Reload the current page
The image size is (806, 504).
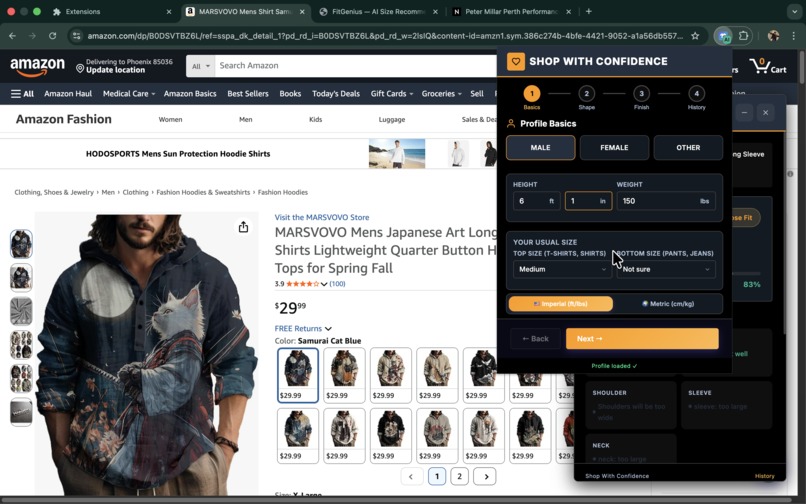click(52, 35)
